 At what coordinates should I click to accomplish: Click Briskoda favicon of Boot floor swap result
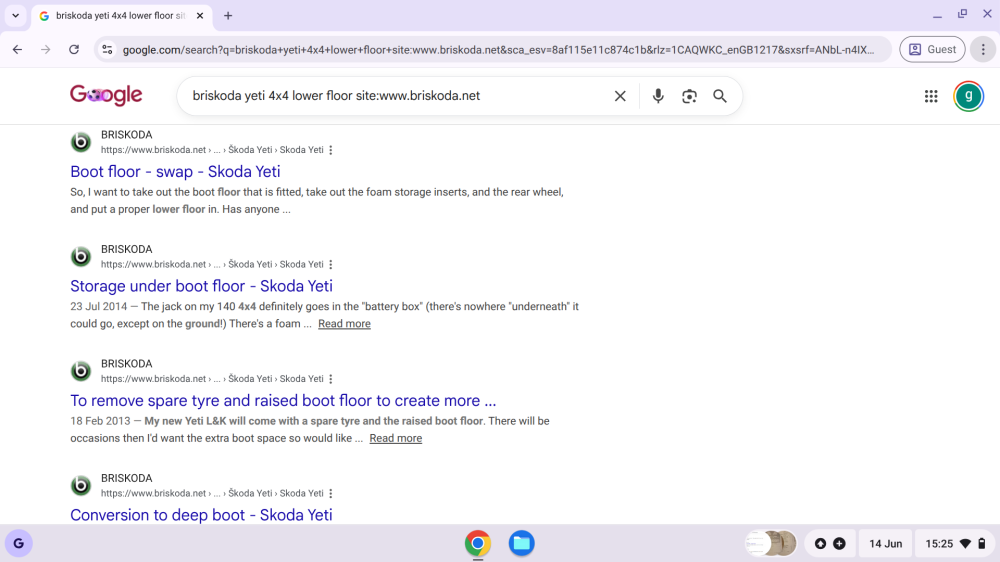pyautogui.click(x=81, y=142)
